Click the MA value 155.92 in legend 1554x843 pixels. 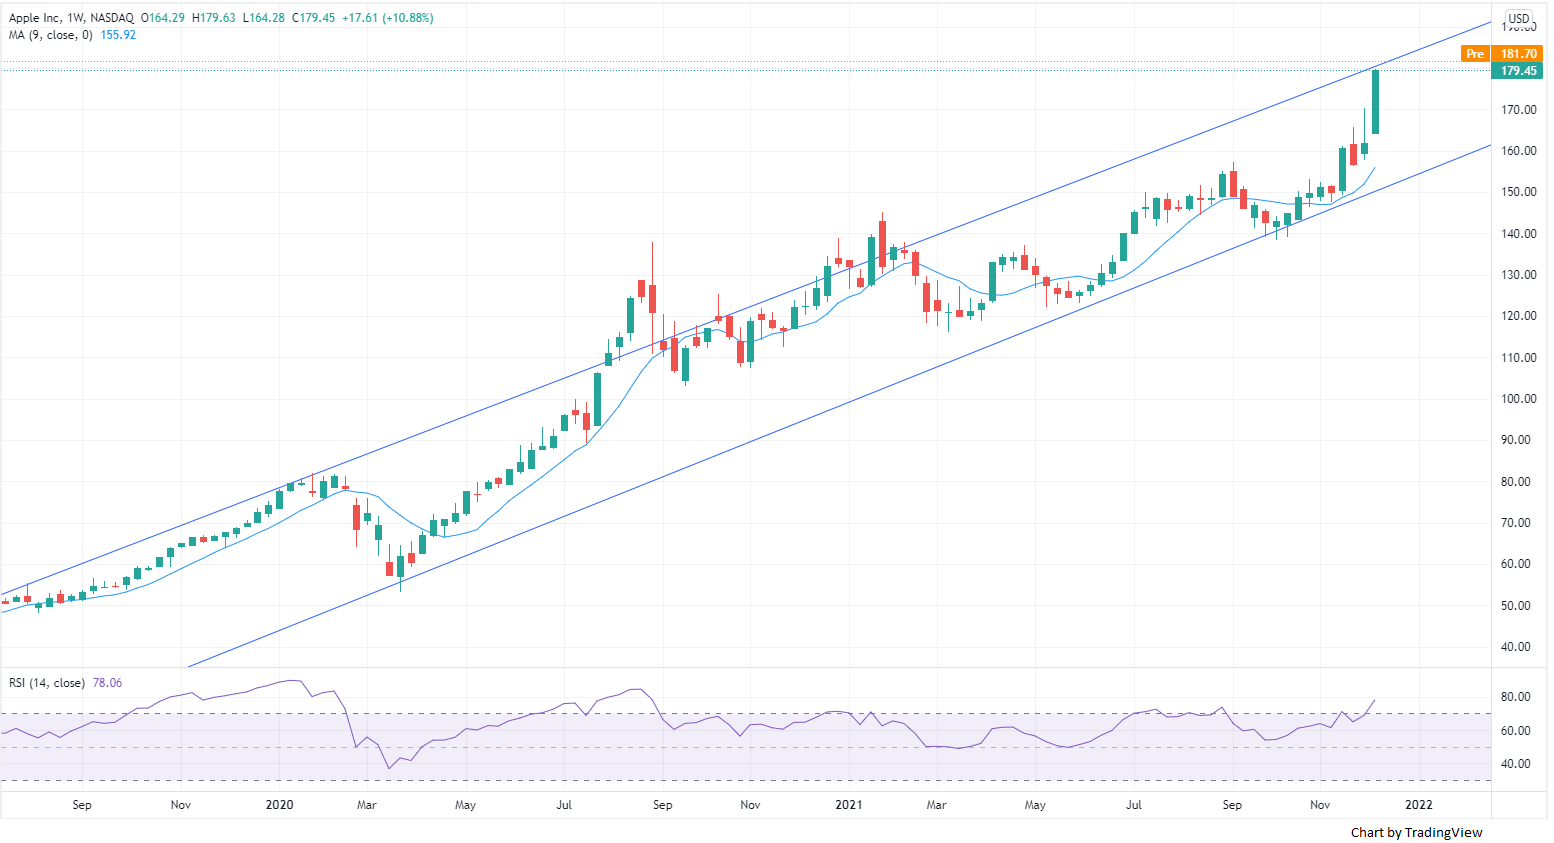pyautogui.click(x=118, y=35)
